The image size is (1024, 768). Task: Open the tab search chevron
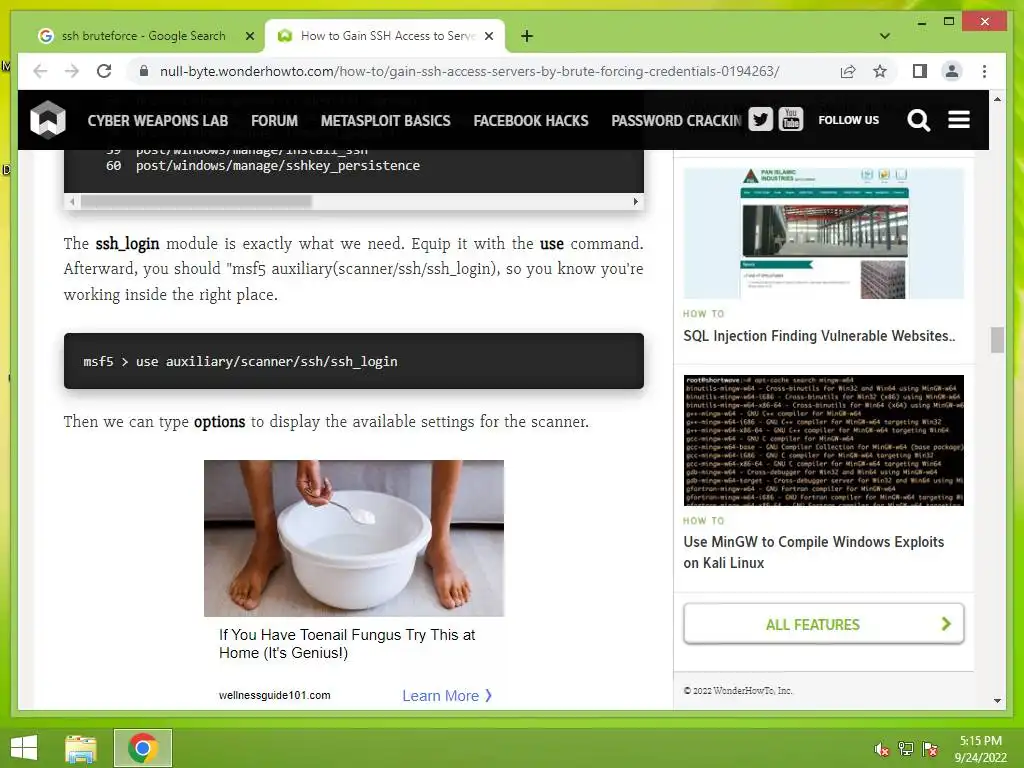point(884,36)
